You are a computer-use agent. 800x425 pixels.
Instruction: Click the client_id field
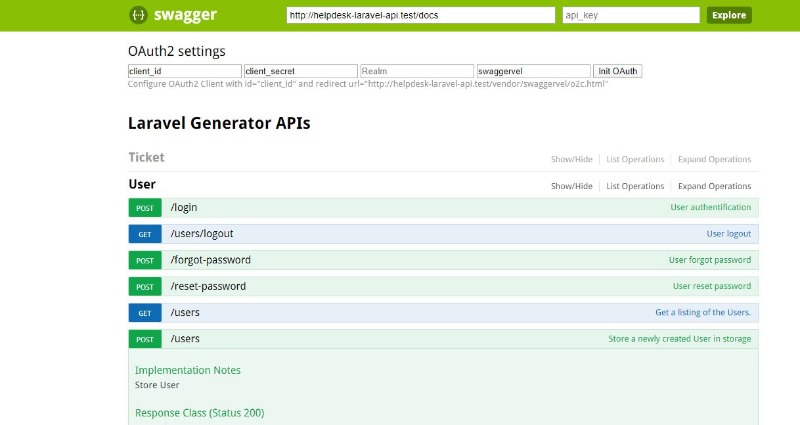click(185, 71)
